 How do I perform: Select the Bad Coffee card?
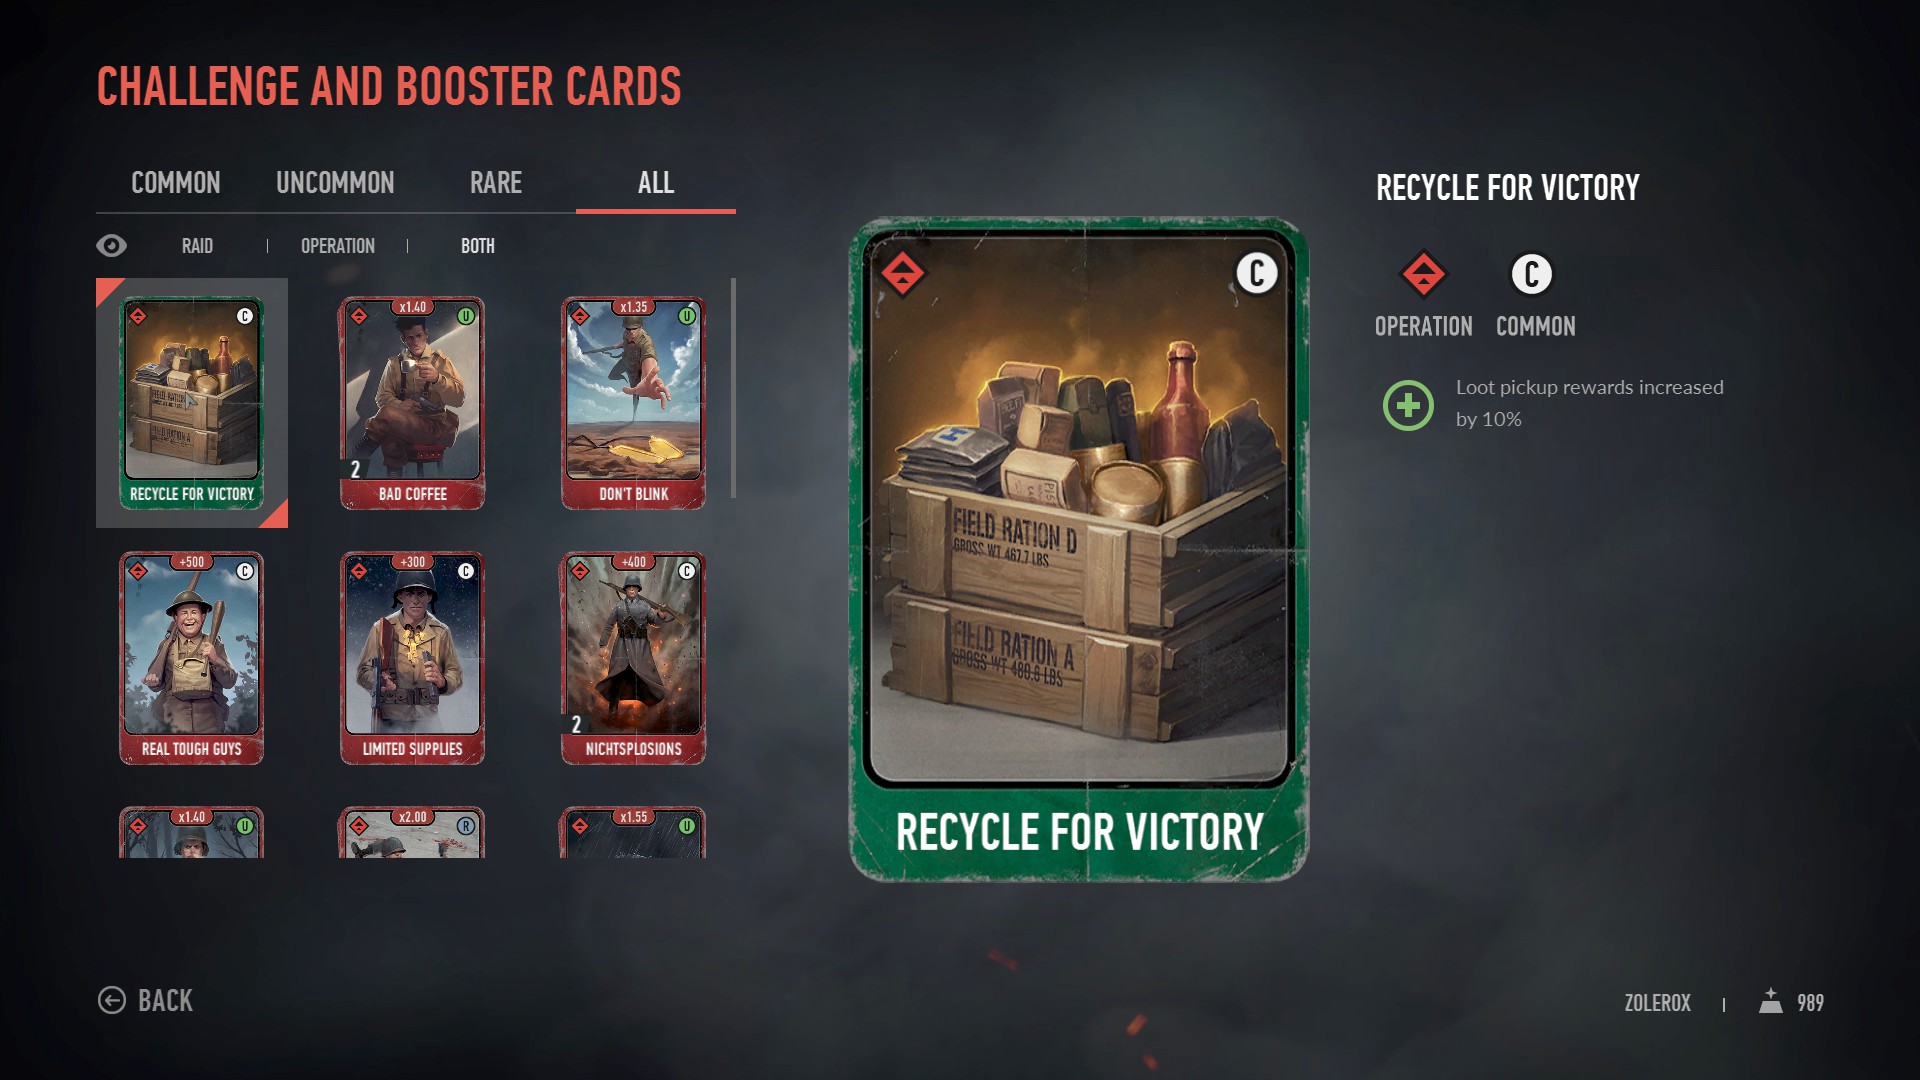coord(413,403)
